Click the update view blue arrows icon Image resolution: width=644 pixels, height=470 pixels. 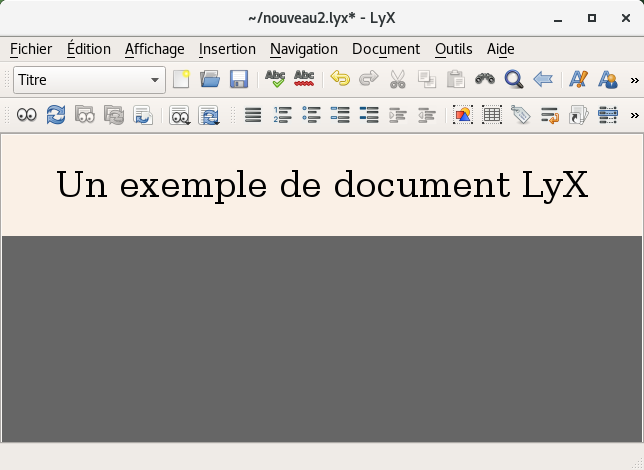tap(56, 115)
